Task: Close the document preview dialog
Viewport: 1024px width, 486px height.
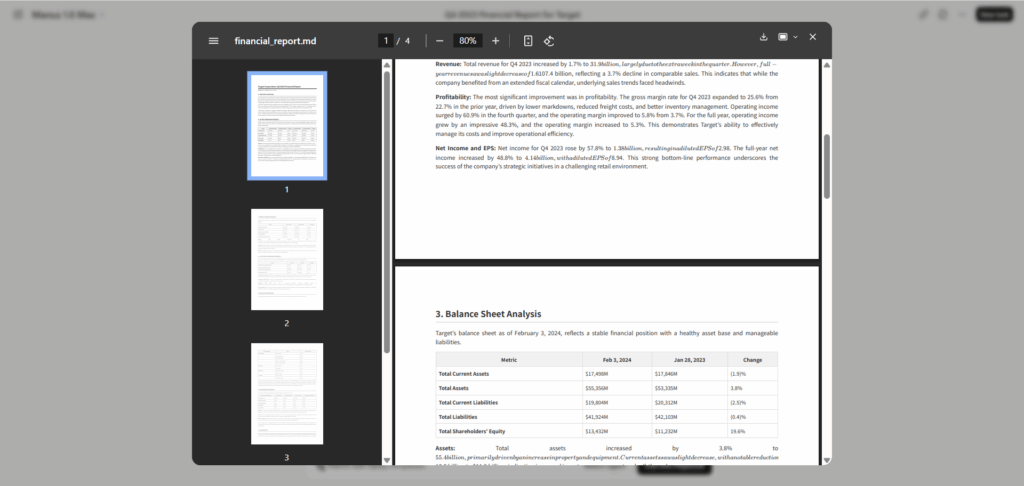Action: click(812, 37)
